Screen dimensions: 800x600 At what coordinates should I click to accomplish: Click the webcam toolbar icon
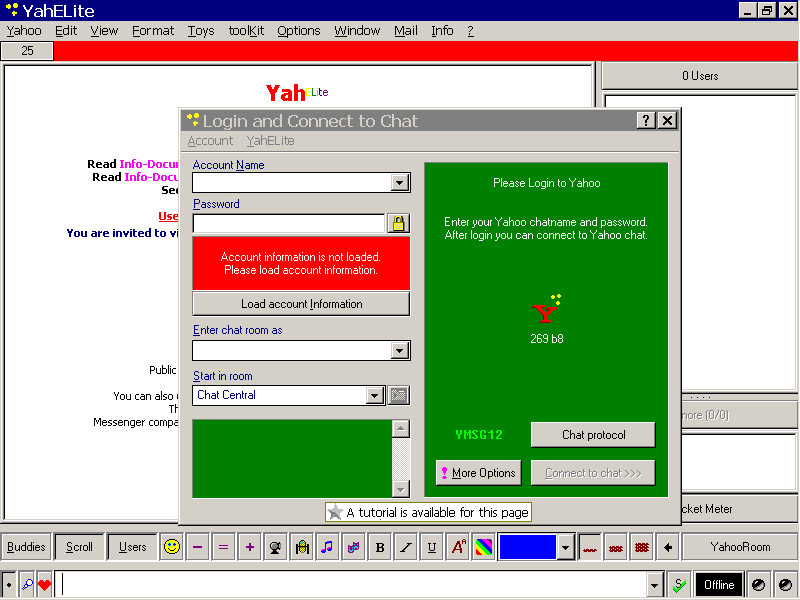pyautogui.click(x=276, y=547)
